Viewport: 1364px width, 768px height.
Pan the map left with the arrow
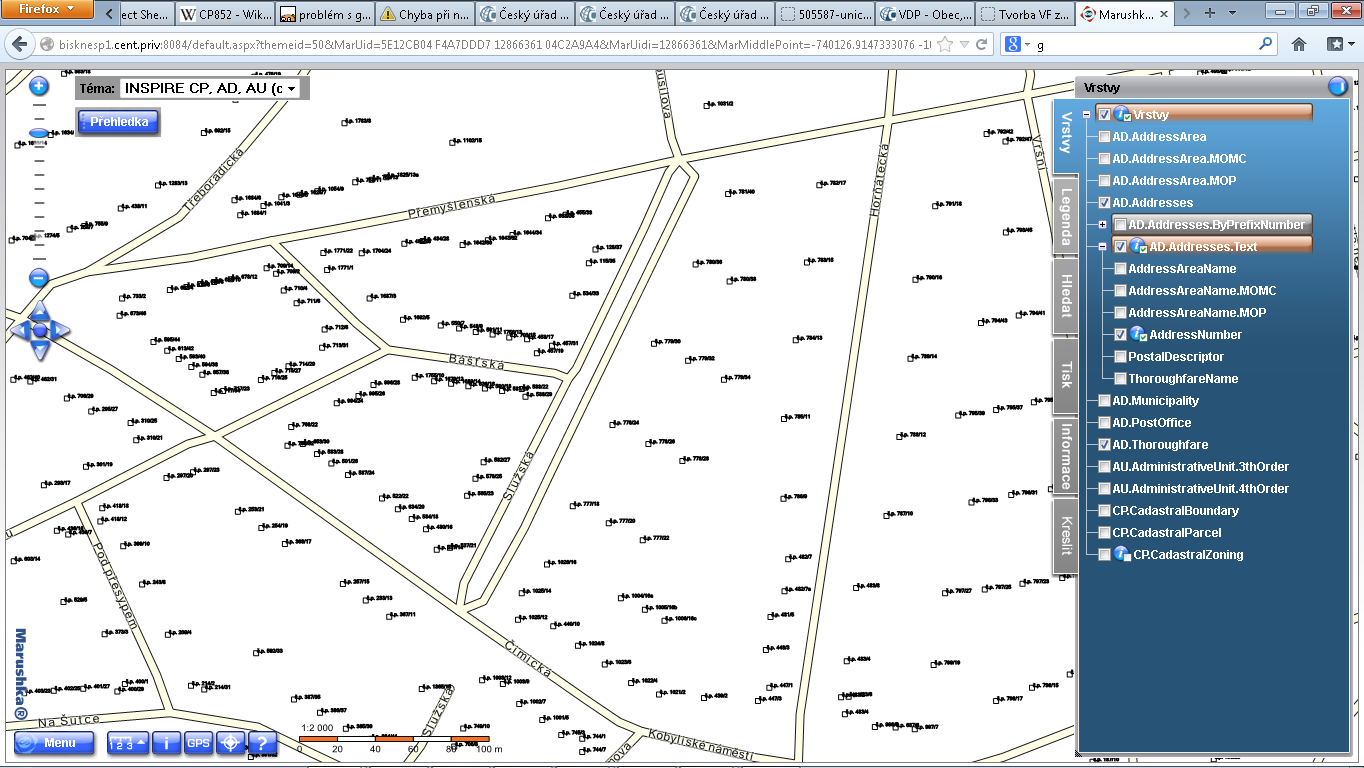click(x=19, y=330)
